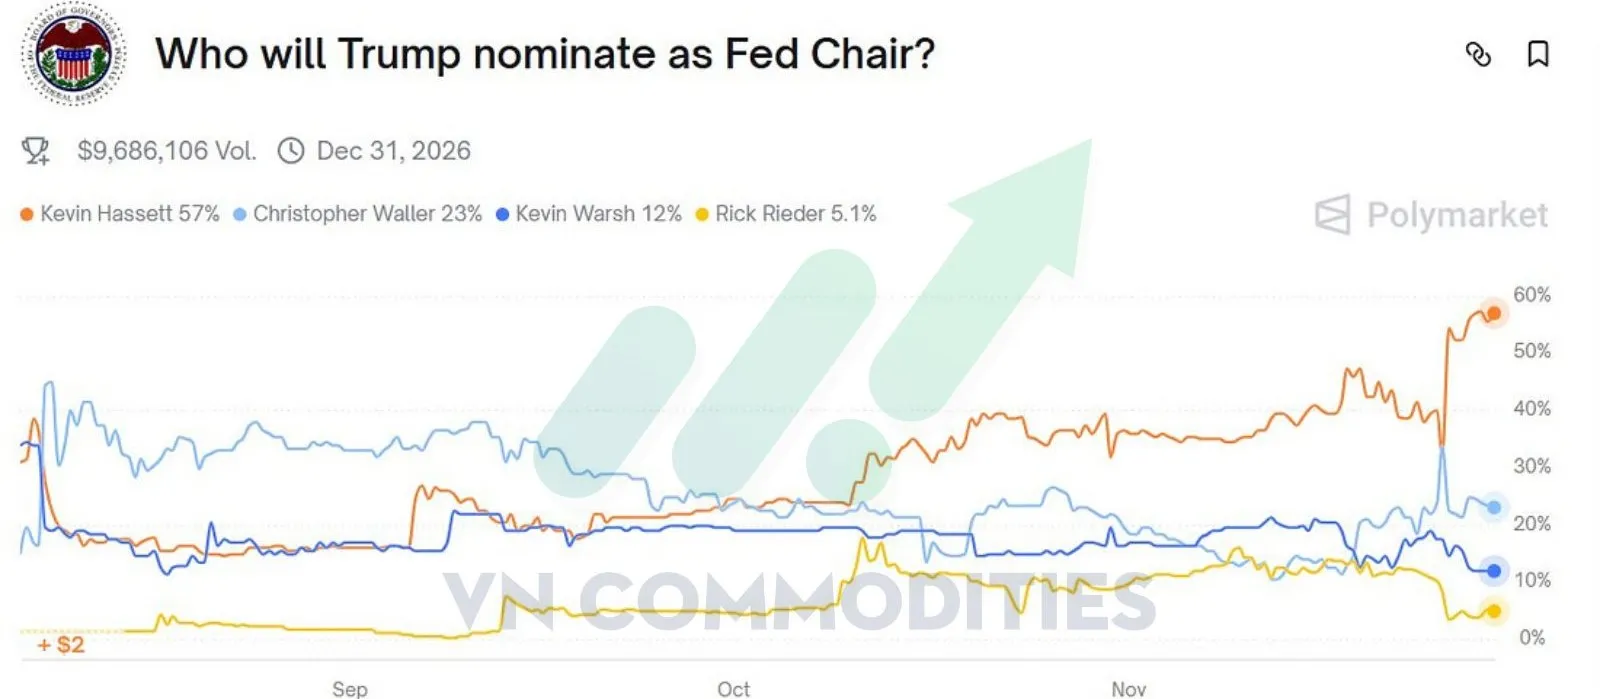The image size is (1600, 699).
Task: Open the market title link
Action: pos(545,55)
